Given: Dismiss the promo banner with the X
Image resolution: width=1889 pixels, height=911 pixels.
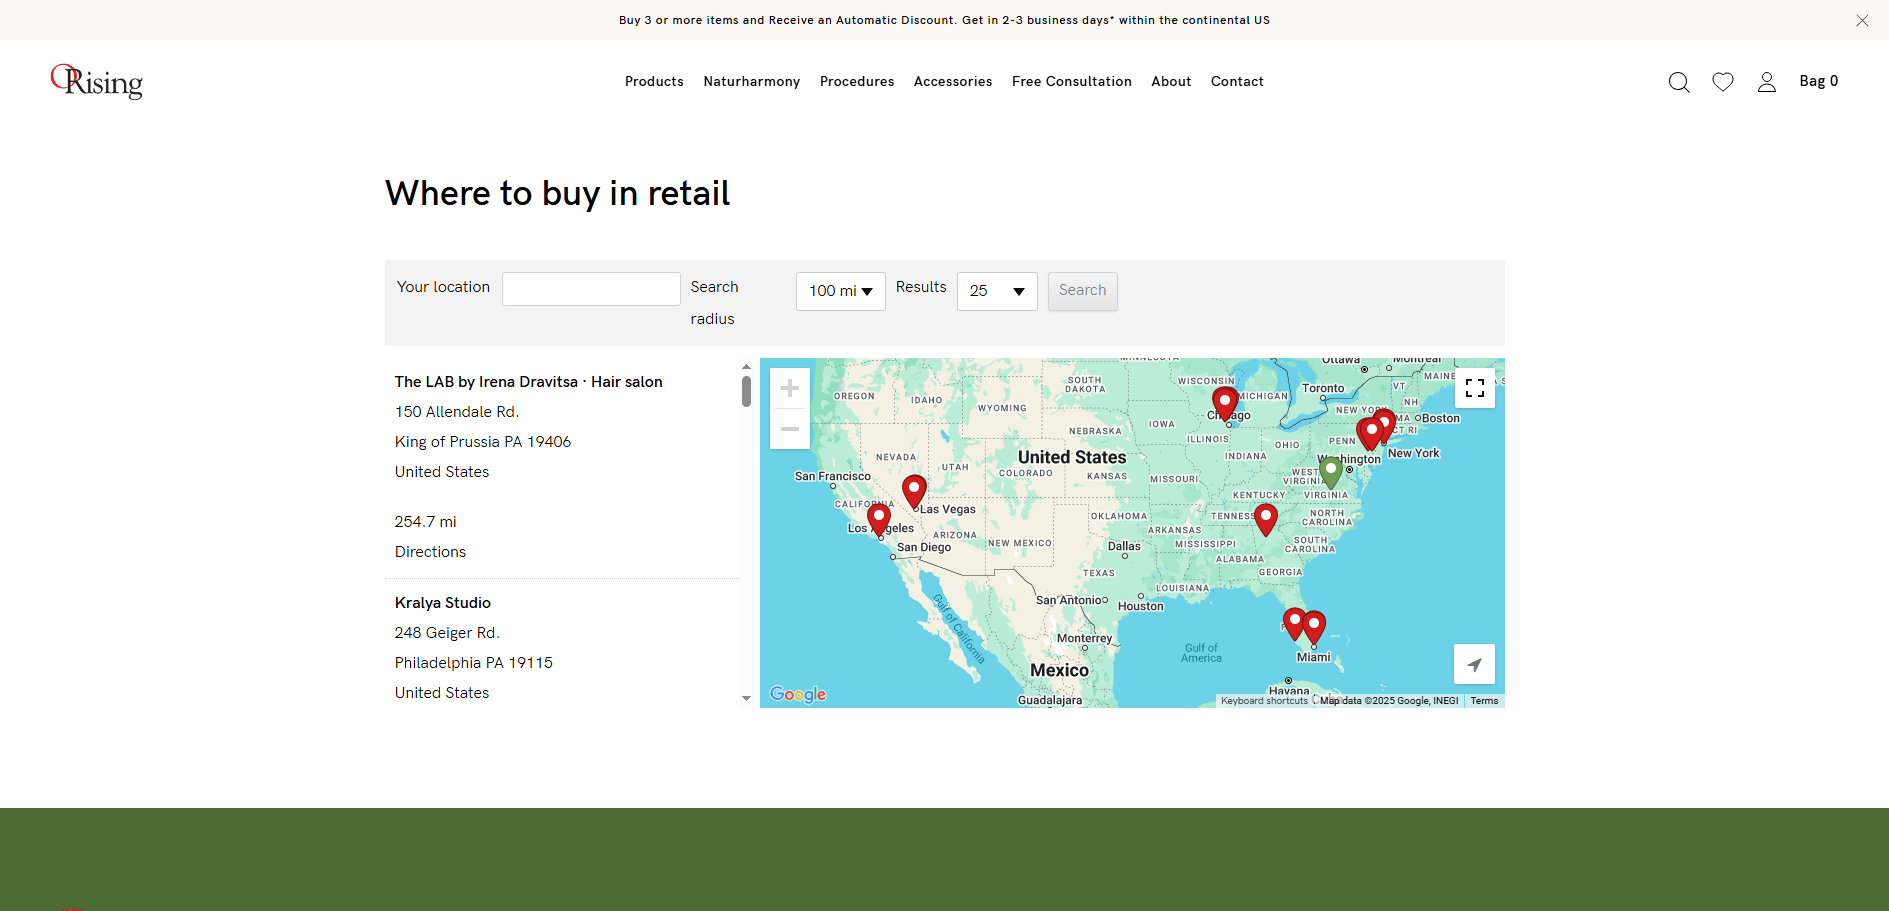Looking at the screenshot, I should tap(1862, 20).
